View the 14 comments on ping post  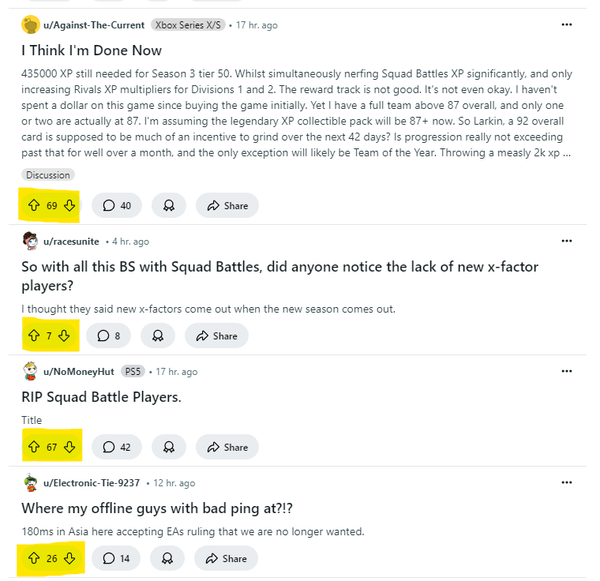click(116, 558)
